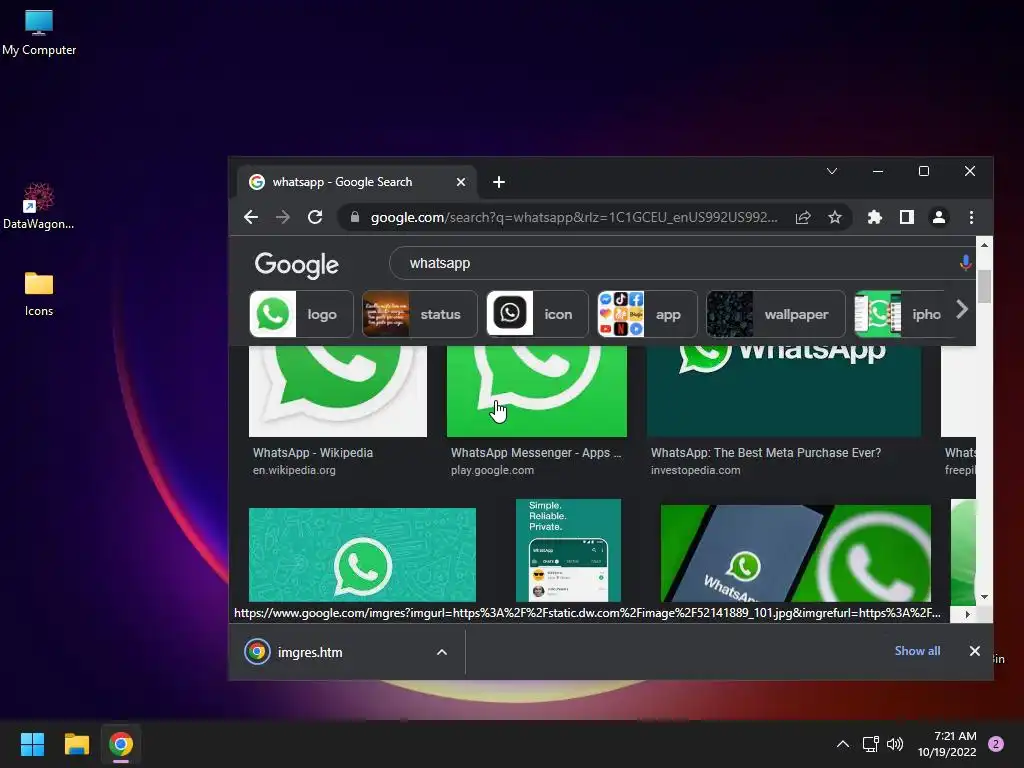Open the Simple. Reliable. Private. image
1024x768 pixels.
568,550
